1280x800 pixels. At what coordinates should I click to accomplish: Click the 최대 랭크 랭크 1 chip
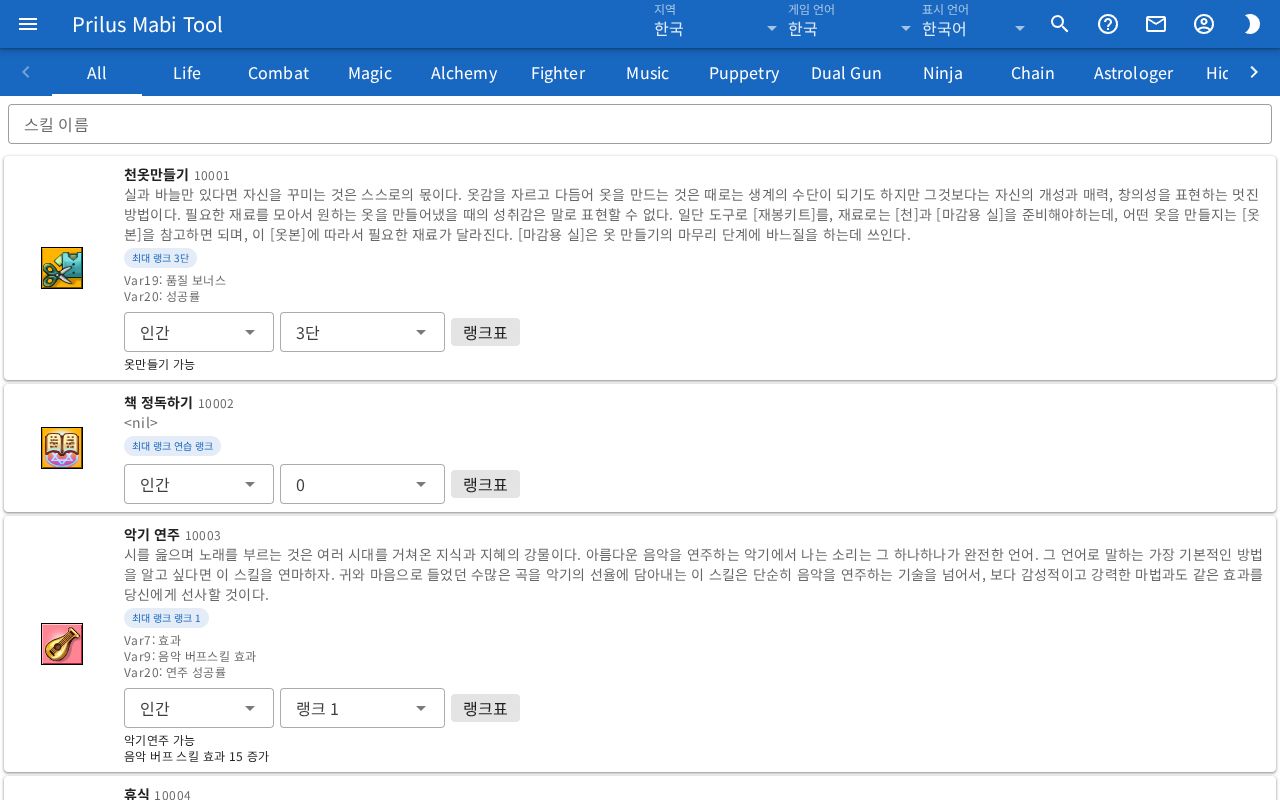166,618
